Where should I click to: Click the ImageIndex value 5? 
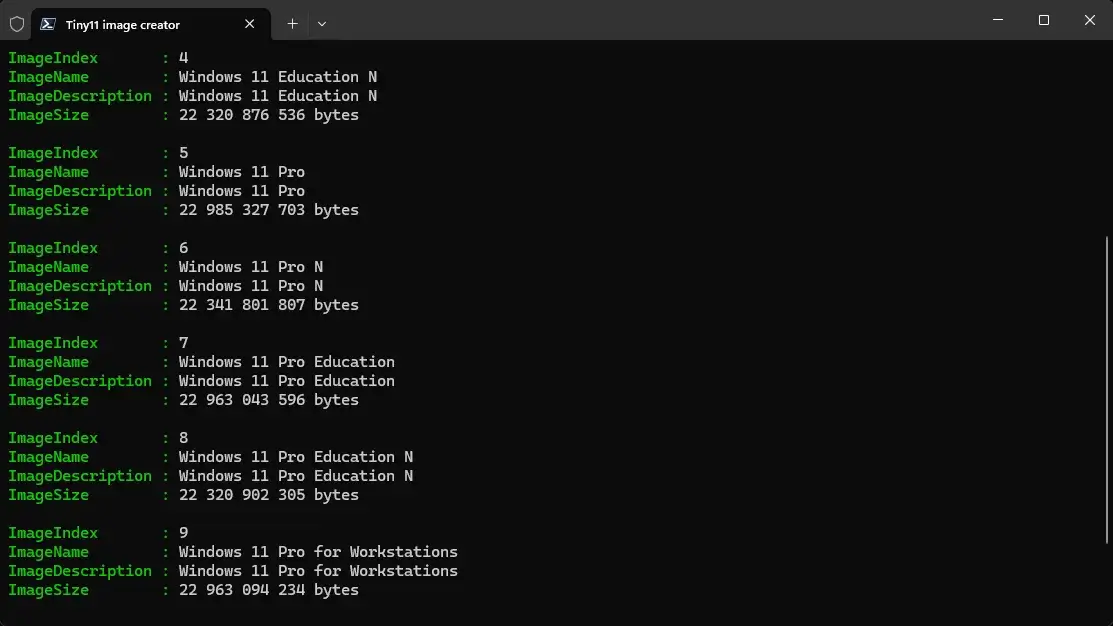tap(184, 153)
